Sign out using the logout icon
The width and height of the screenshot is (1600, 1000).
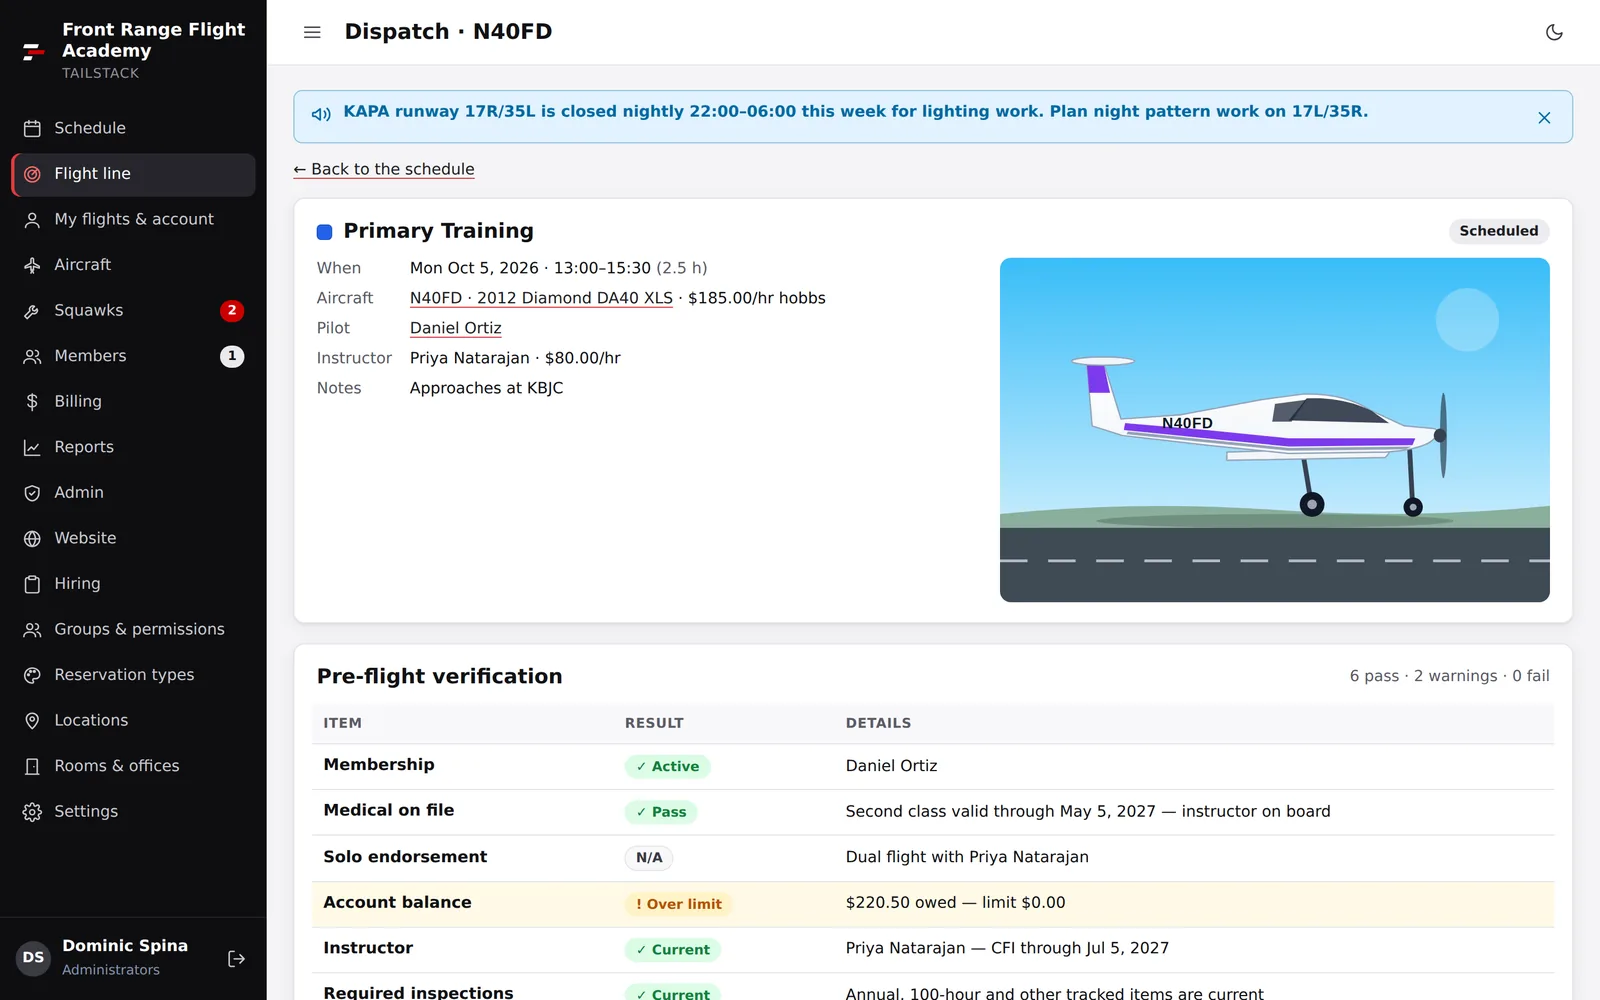pyautogui.click(x=237, y=958)
